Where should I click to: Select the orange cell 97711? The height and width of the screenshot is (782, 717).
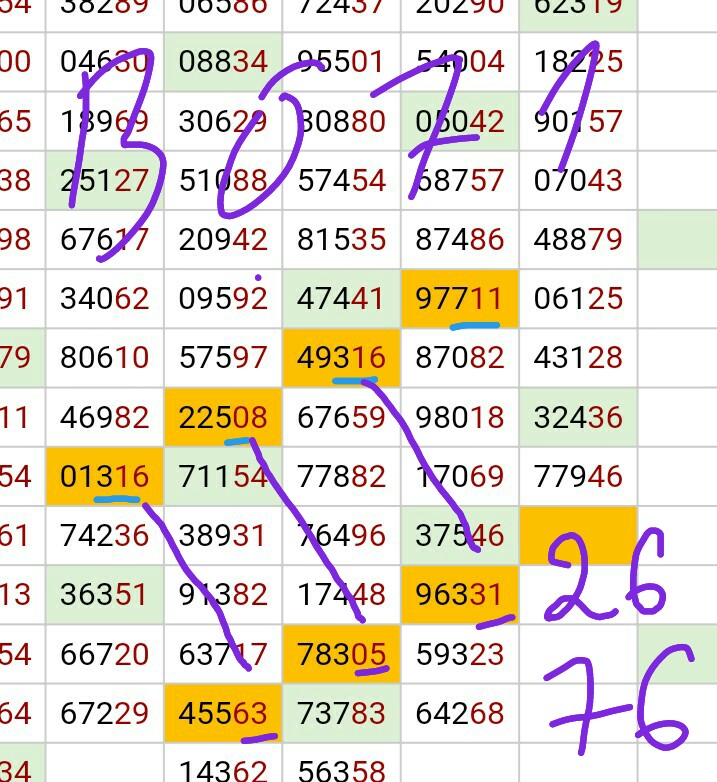(460, 299)
